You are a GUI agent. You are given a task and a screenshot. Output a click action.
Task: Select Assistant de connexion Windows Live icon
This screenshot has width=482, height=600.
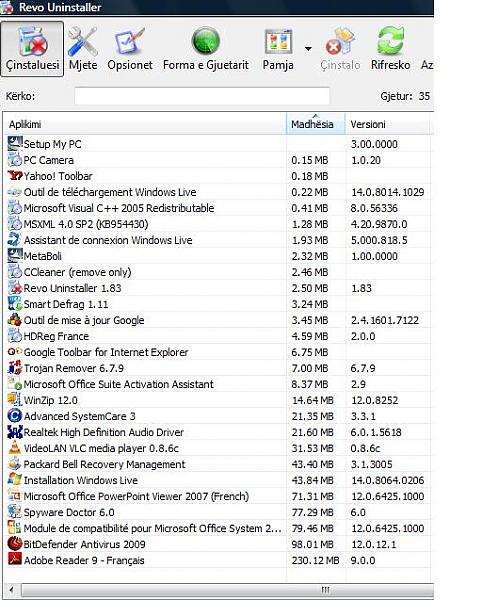click(x=15, y=240)
